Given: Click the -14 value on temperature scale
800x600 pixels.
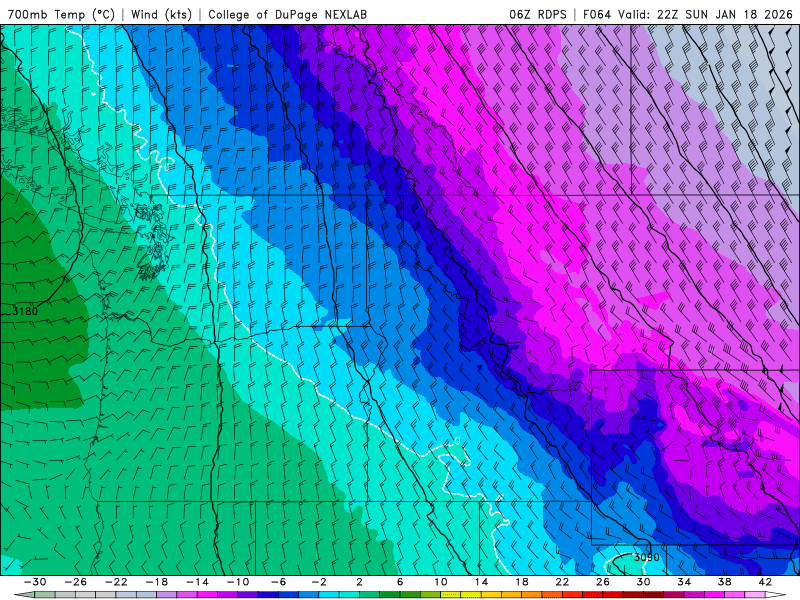Looking at the screenshot, I should [197, 582].
